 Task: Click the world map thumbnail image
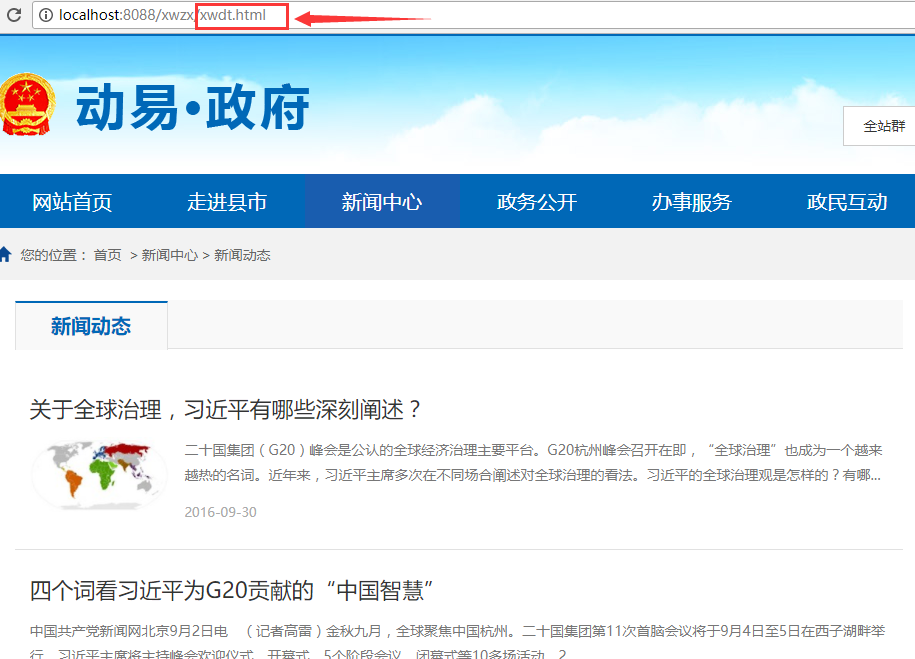tap(99, 474)
